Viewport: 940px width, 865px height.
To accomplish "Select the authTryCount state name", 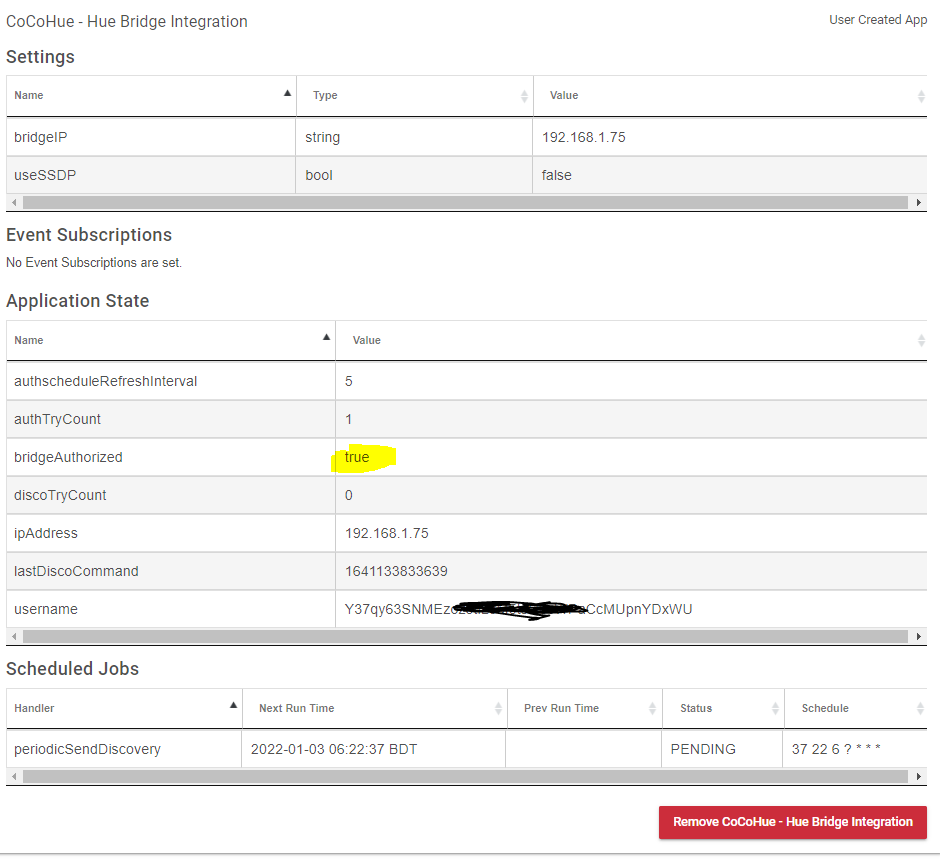I will click(x=58, y=420).
